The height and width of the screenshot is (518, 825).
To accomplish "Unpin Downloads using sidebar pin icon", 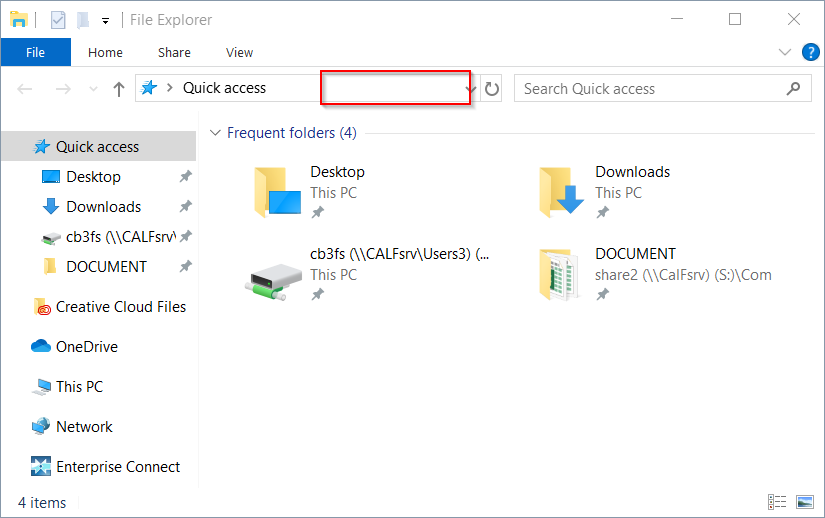I will (185, 207).
